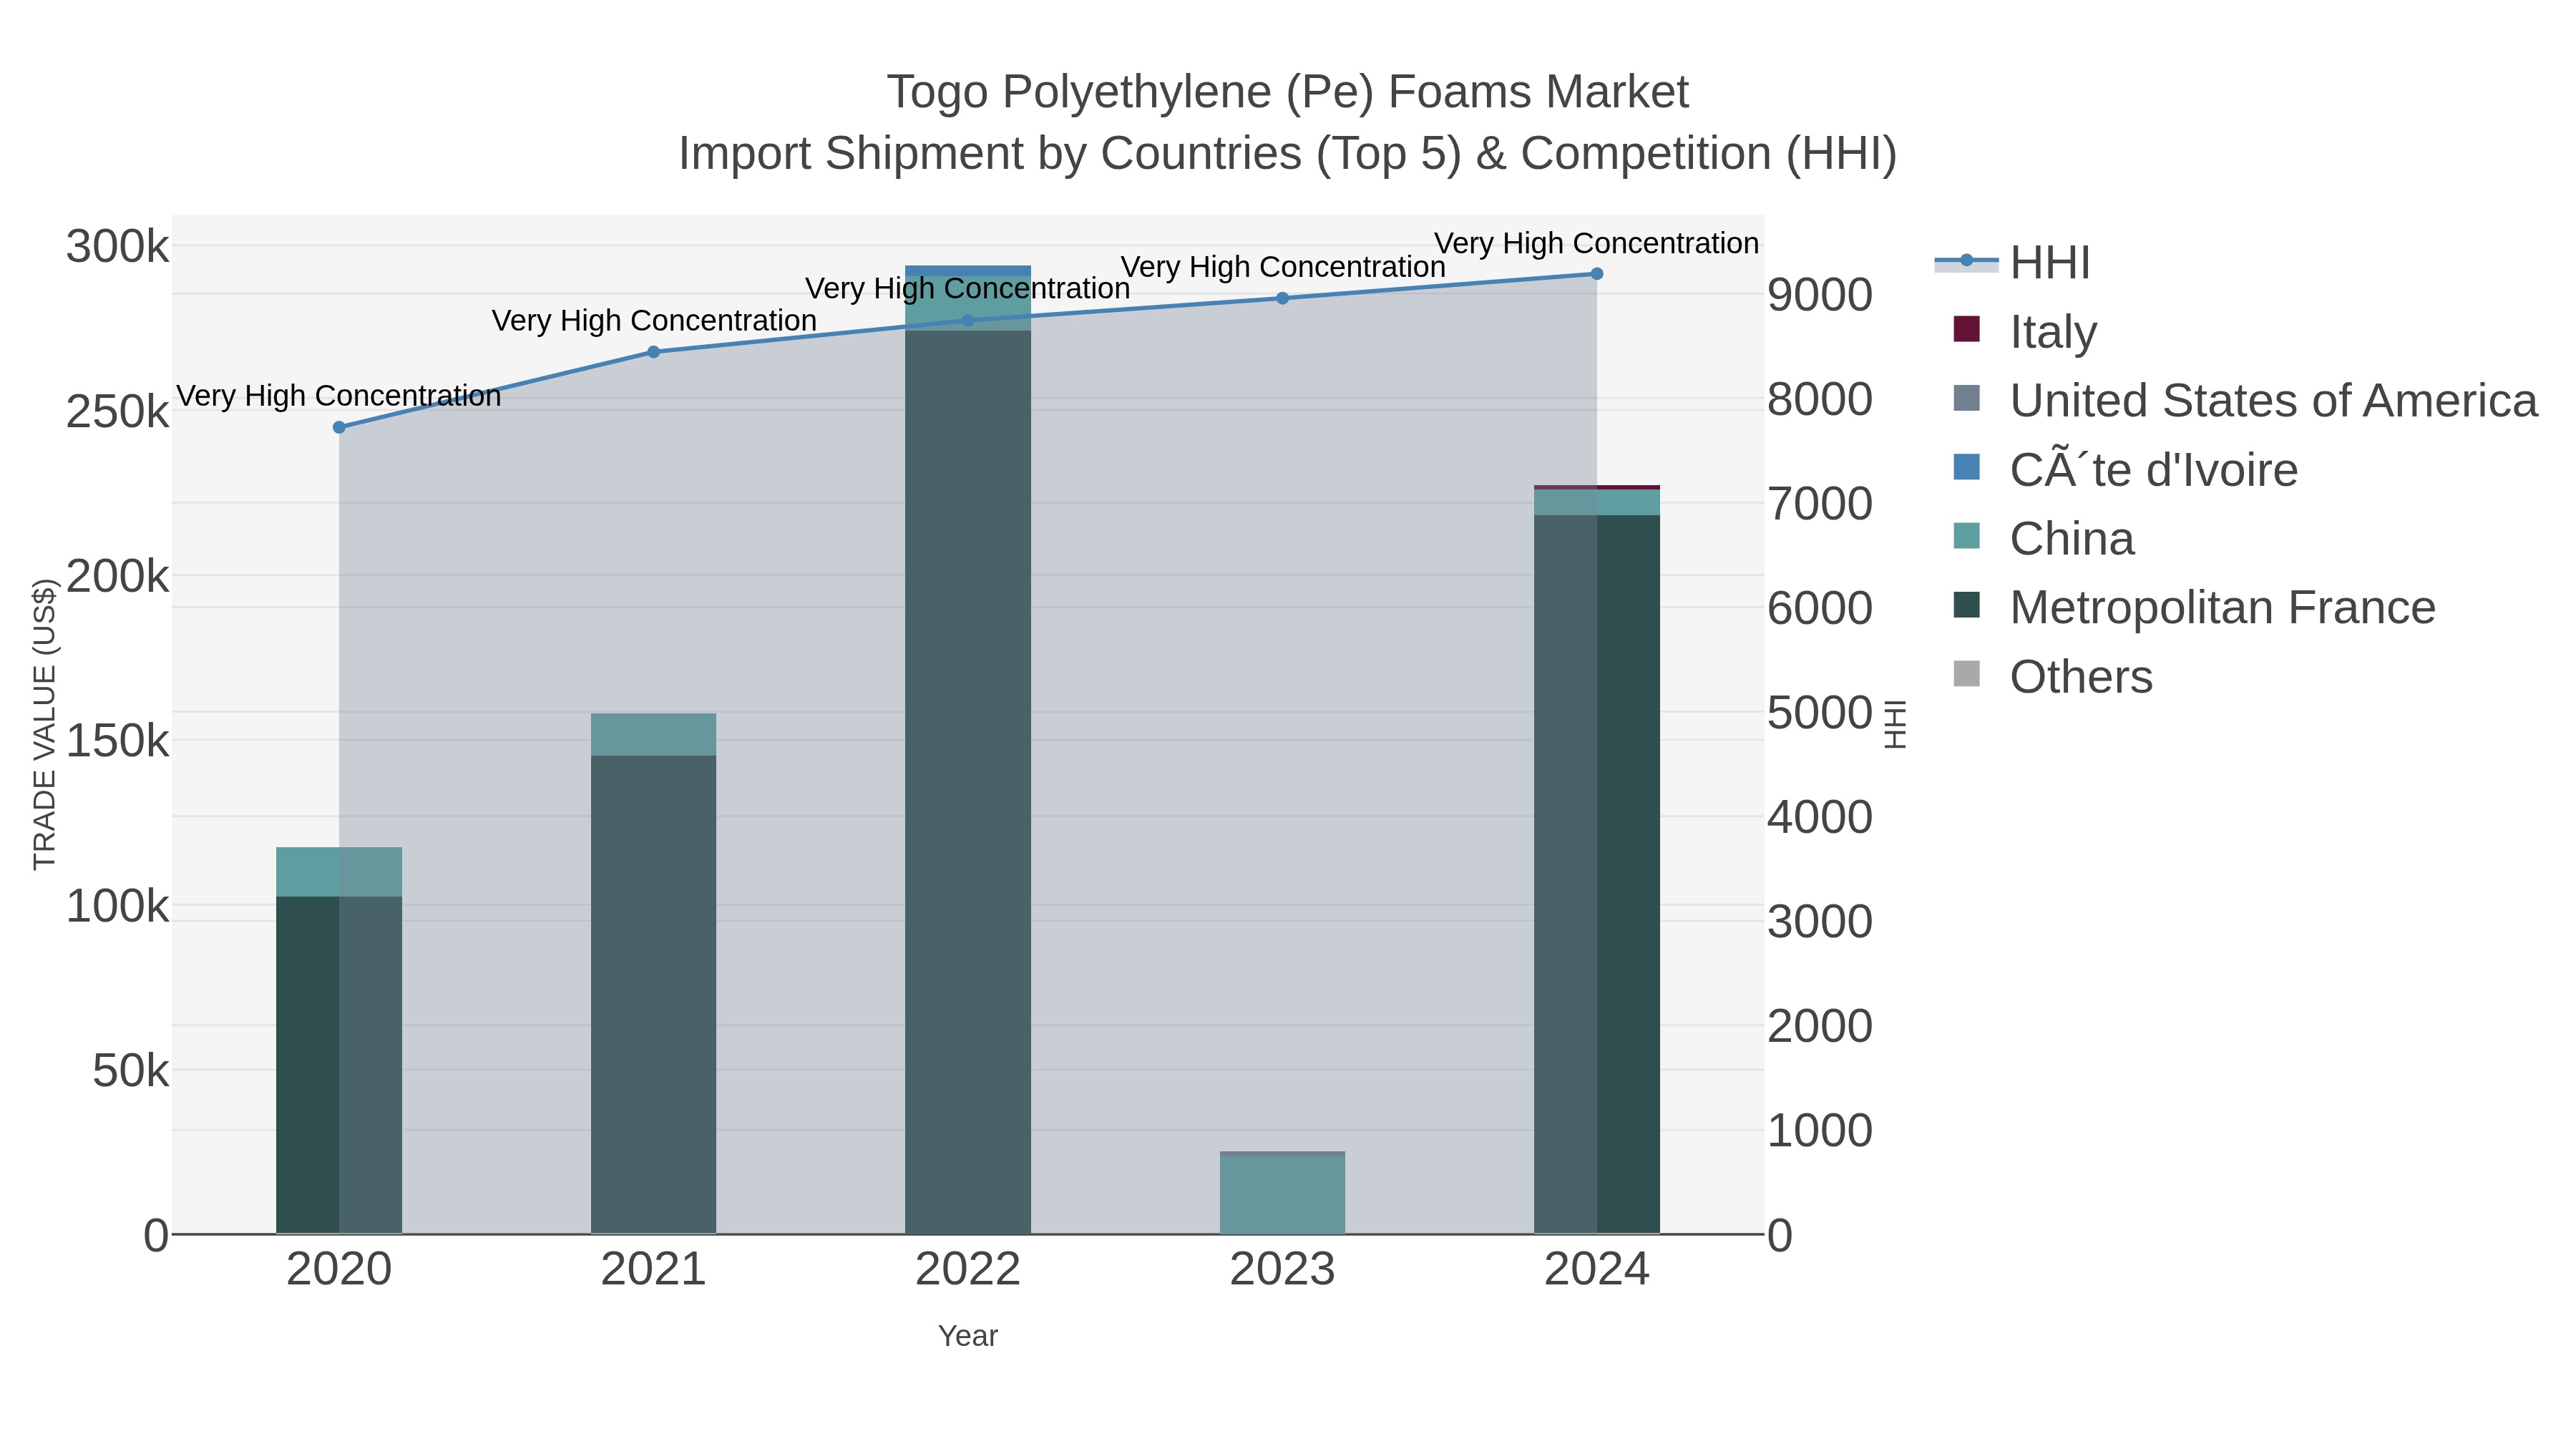Click the 9000 HHI axis tick label
The image size is (2576, 1449).
[x=1820, y=295]
